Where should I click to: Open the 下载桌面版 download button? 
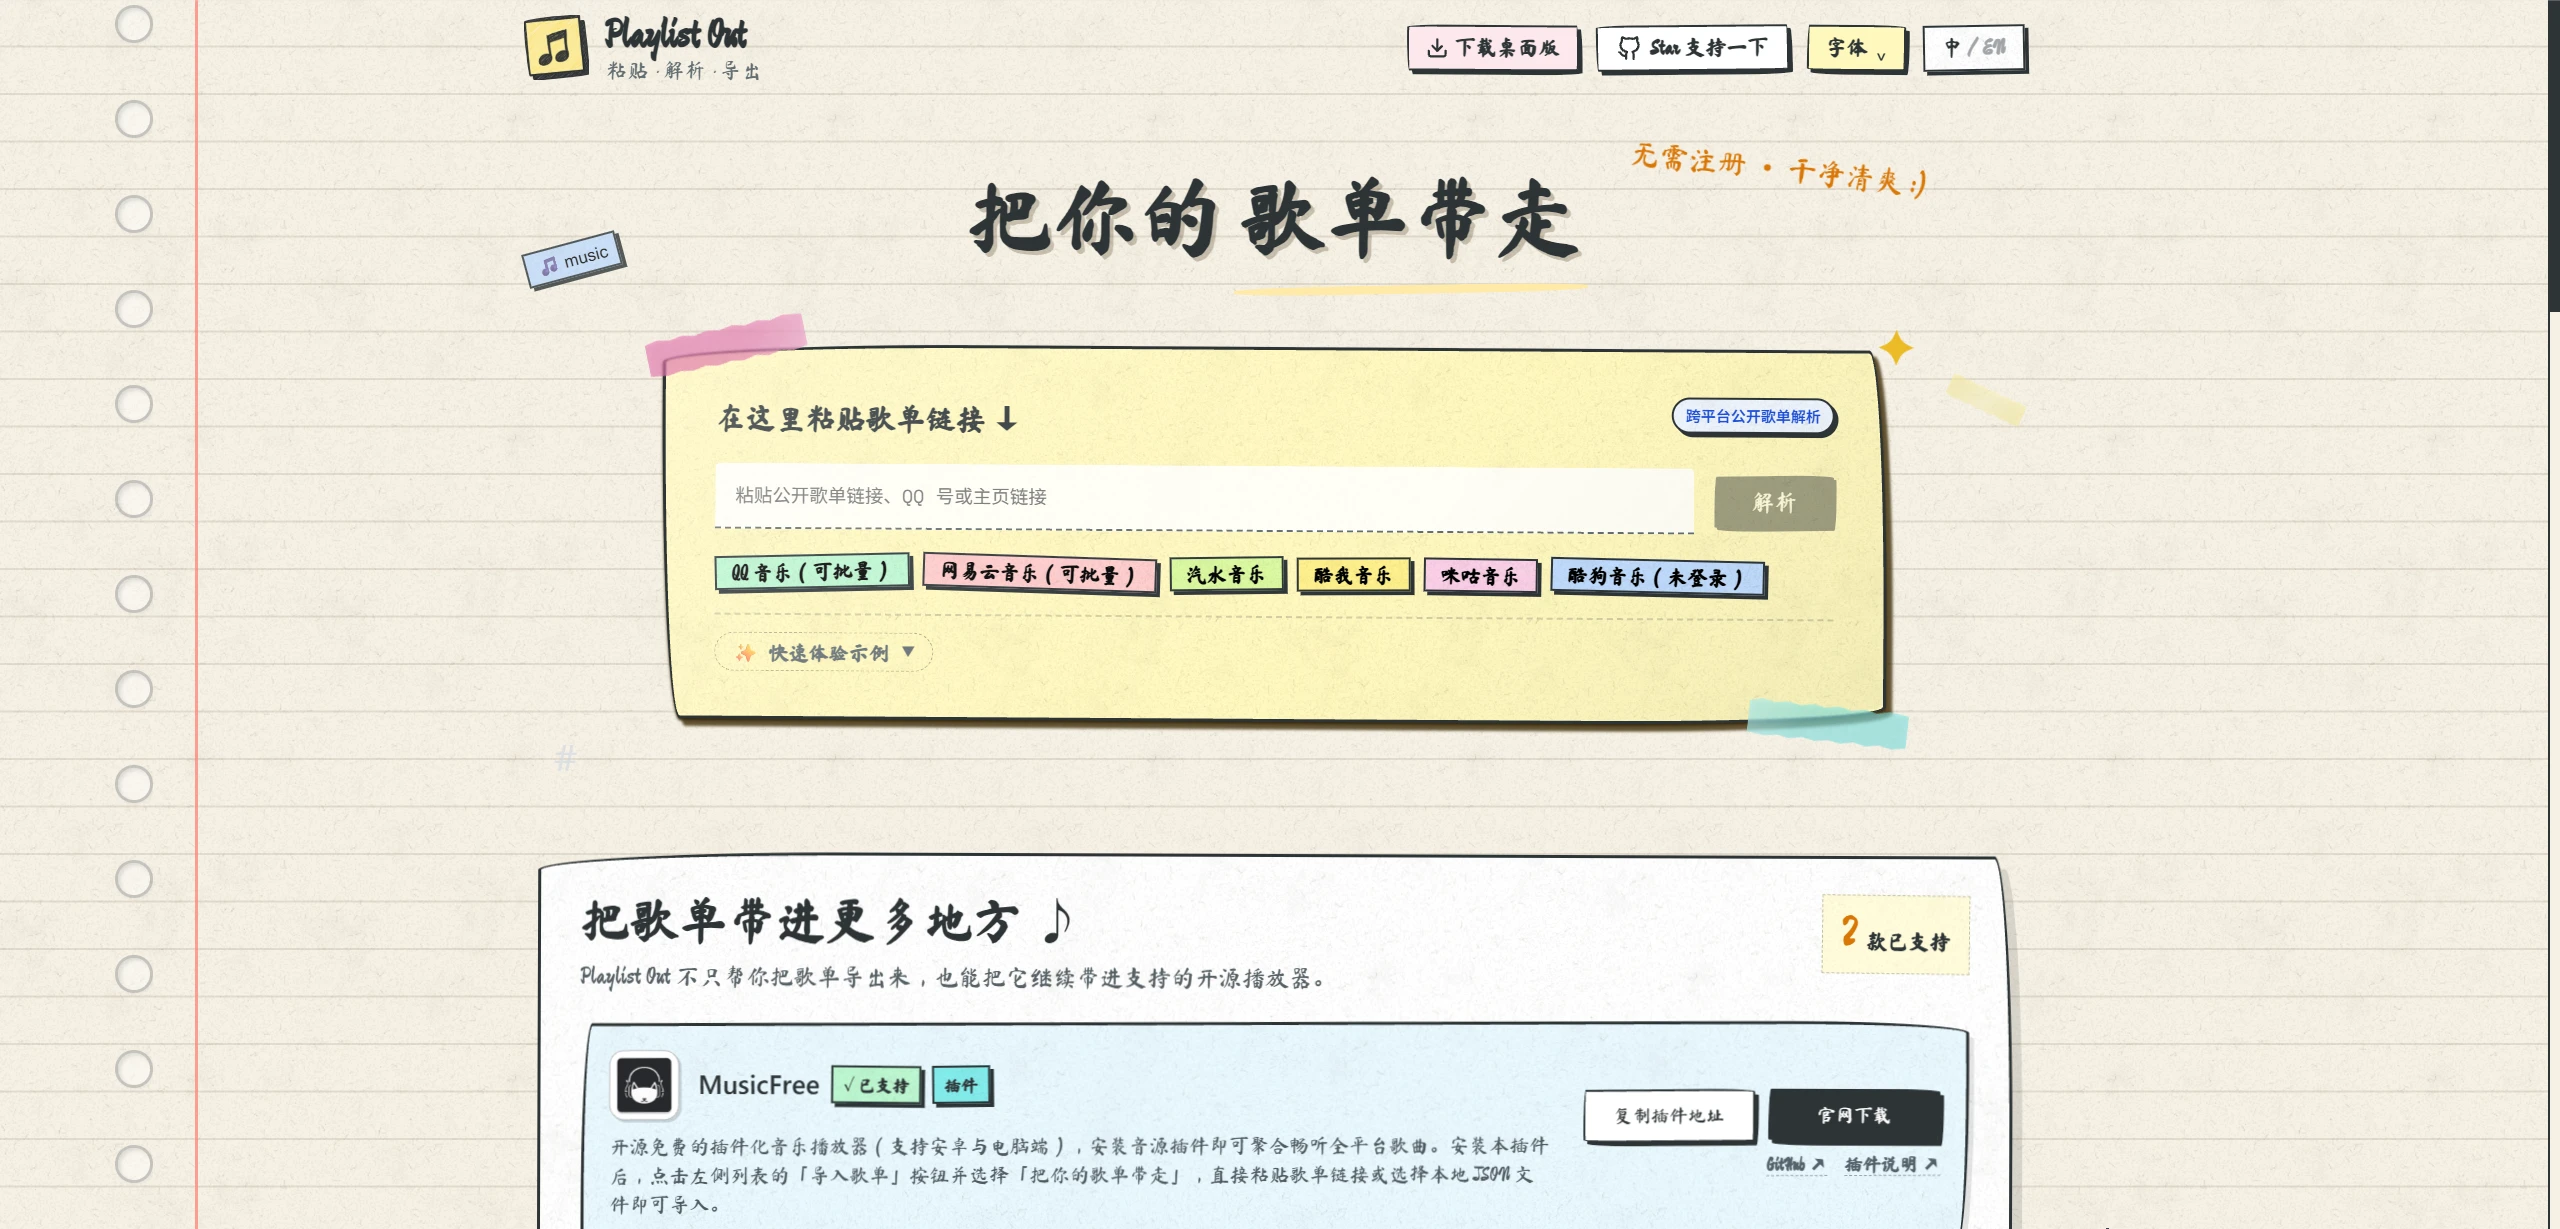1492,48
